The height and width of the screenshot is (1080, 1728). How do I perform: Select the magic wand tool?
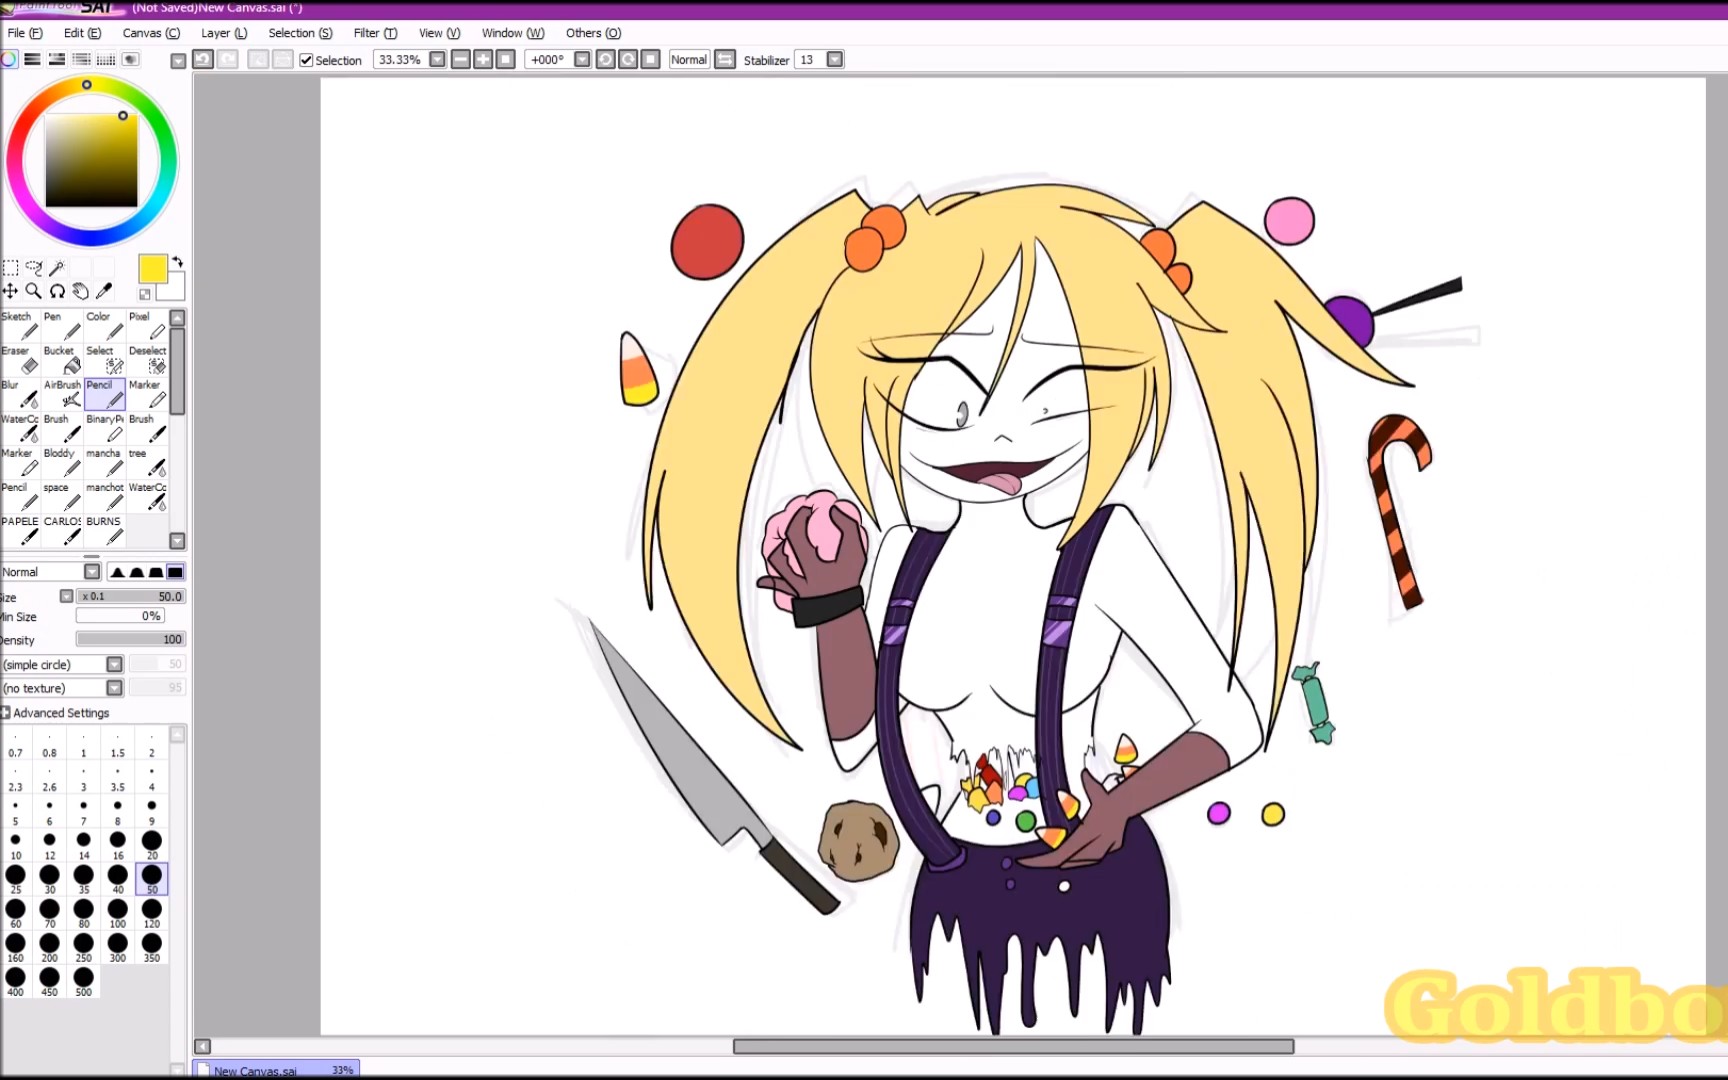click(x=57, y=268)
